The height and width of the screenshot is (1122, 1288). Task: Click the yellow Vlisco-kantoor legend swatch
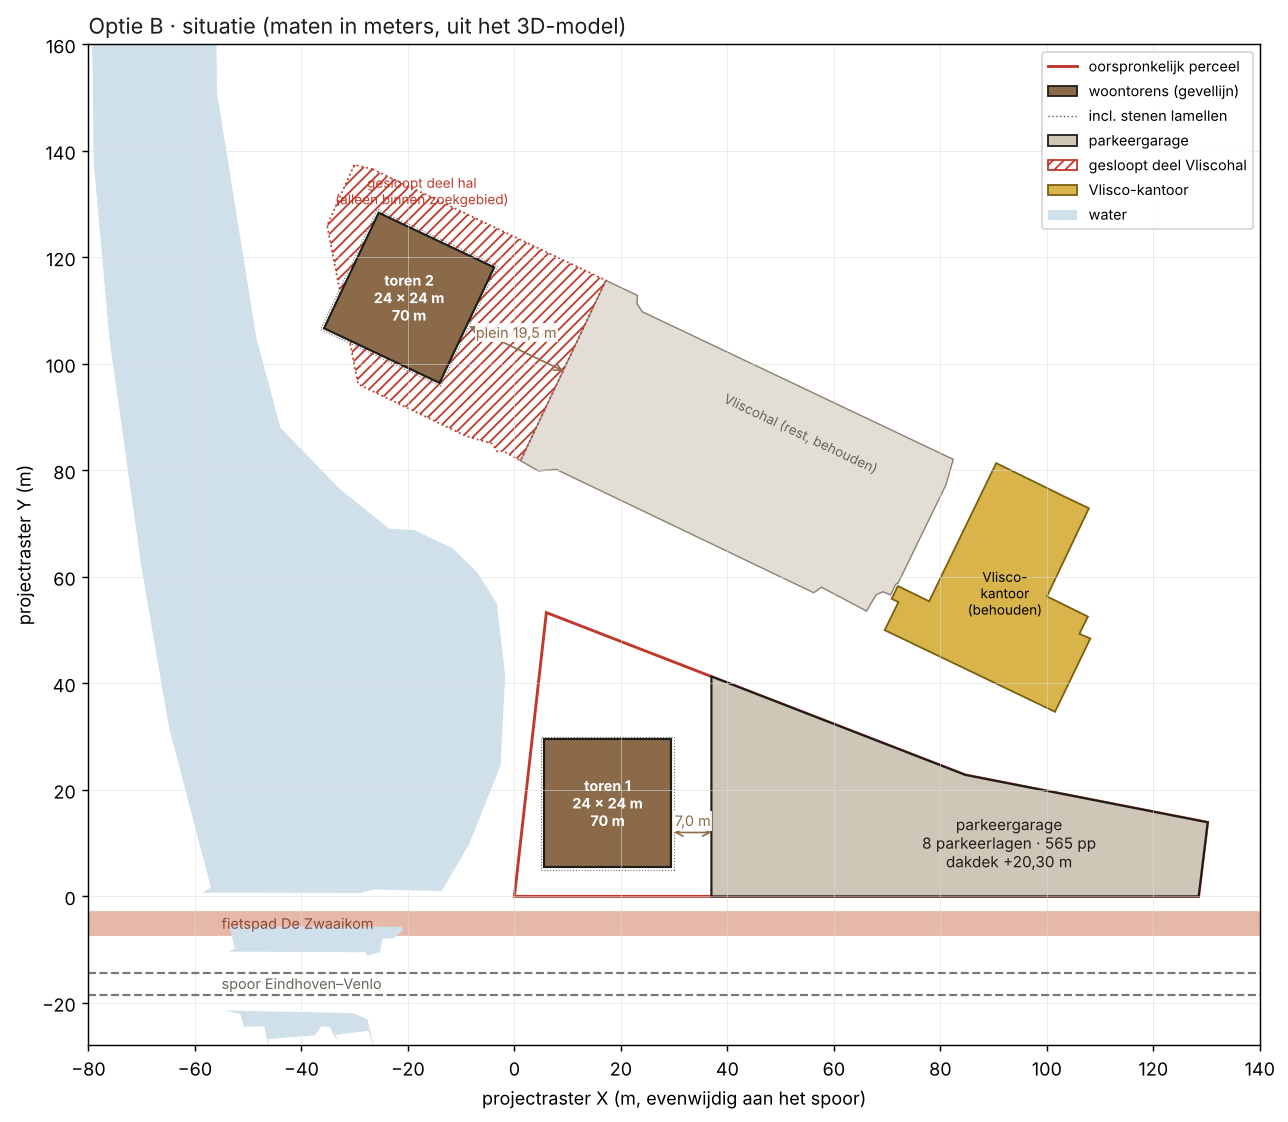(1062, 190)
